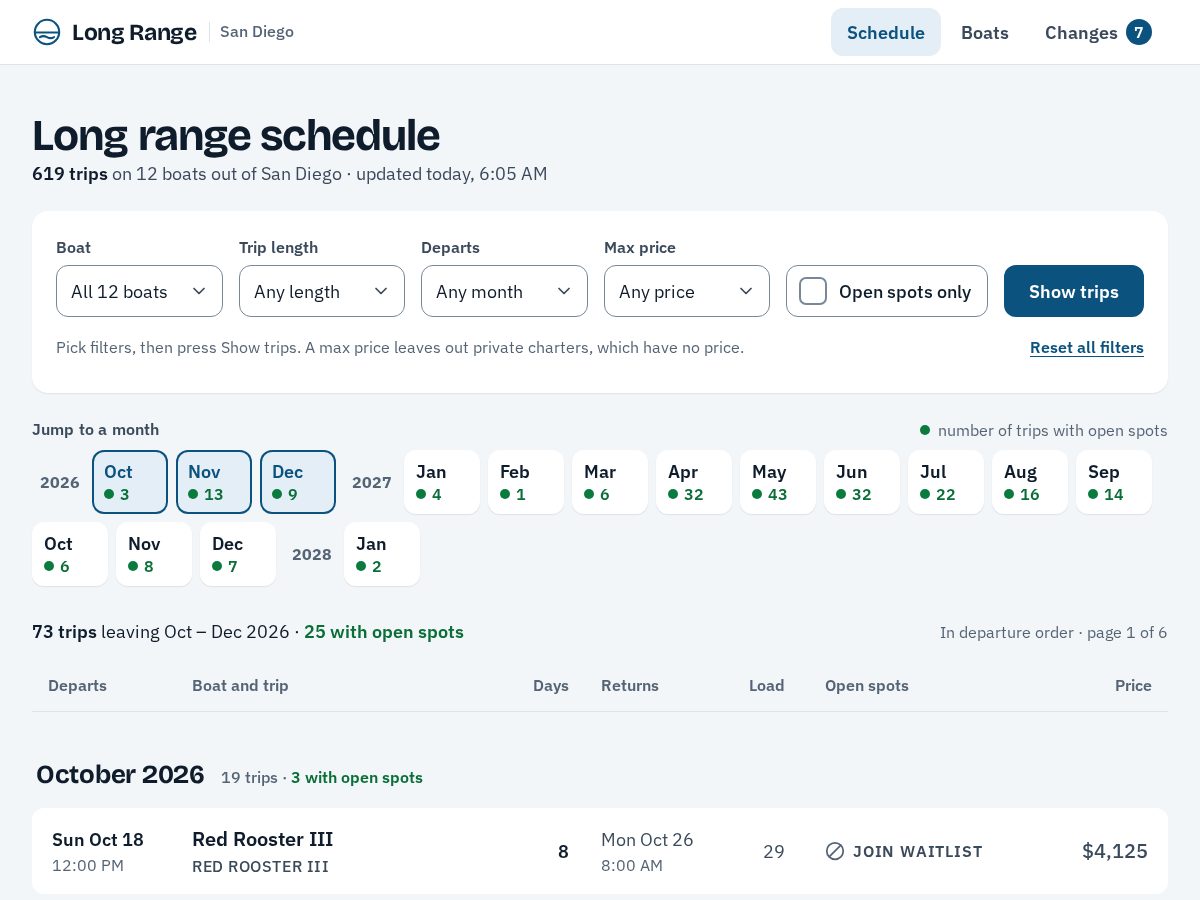The width and height of the screenshot is (1200, 900).
Task: Jump to Jan 2028 with 2 open trips
Action: coord(382,554)
